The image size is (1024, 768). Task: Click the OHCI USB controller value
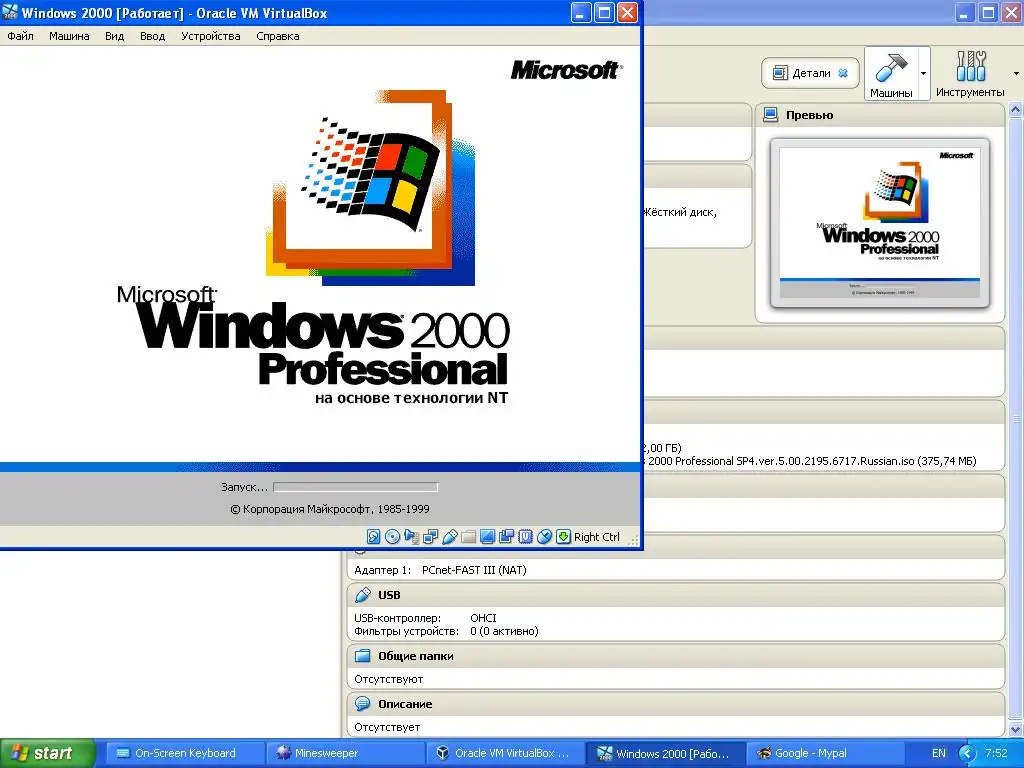point(483,618)
